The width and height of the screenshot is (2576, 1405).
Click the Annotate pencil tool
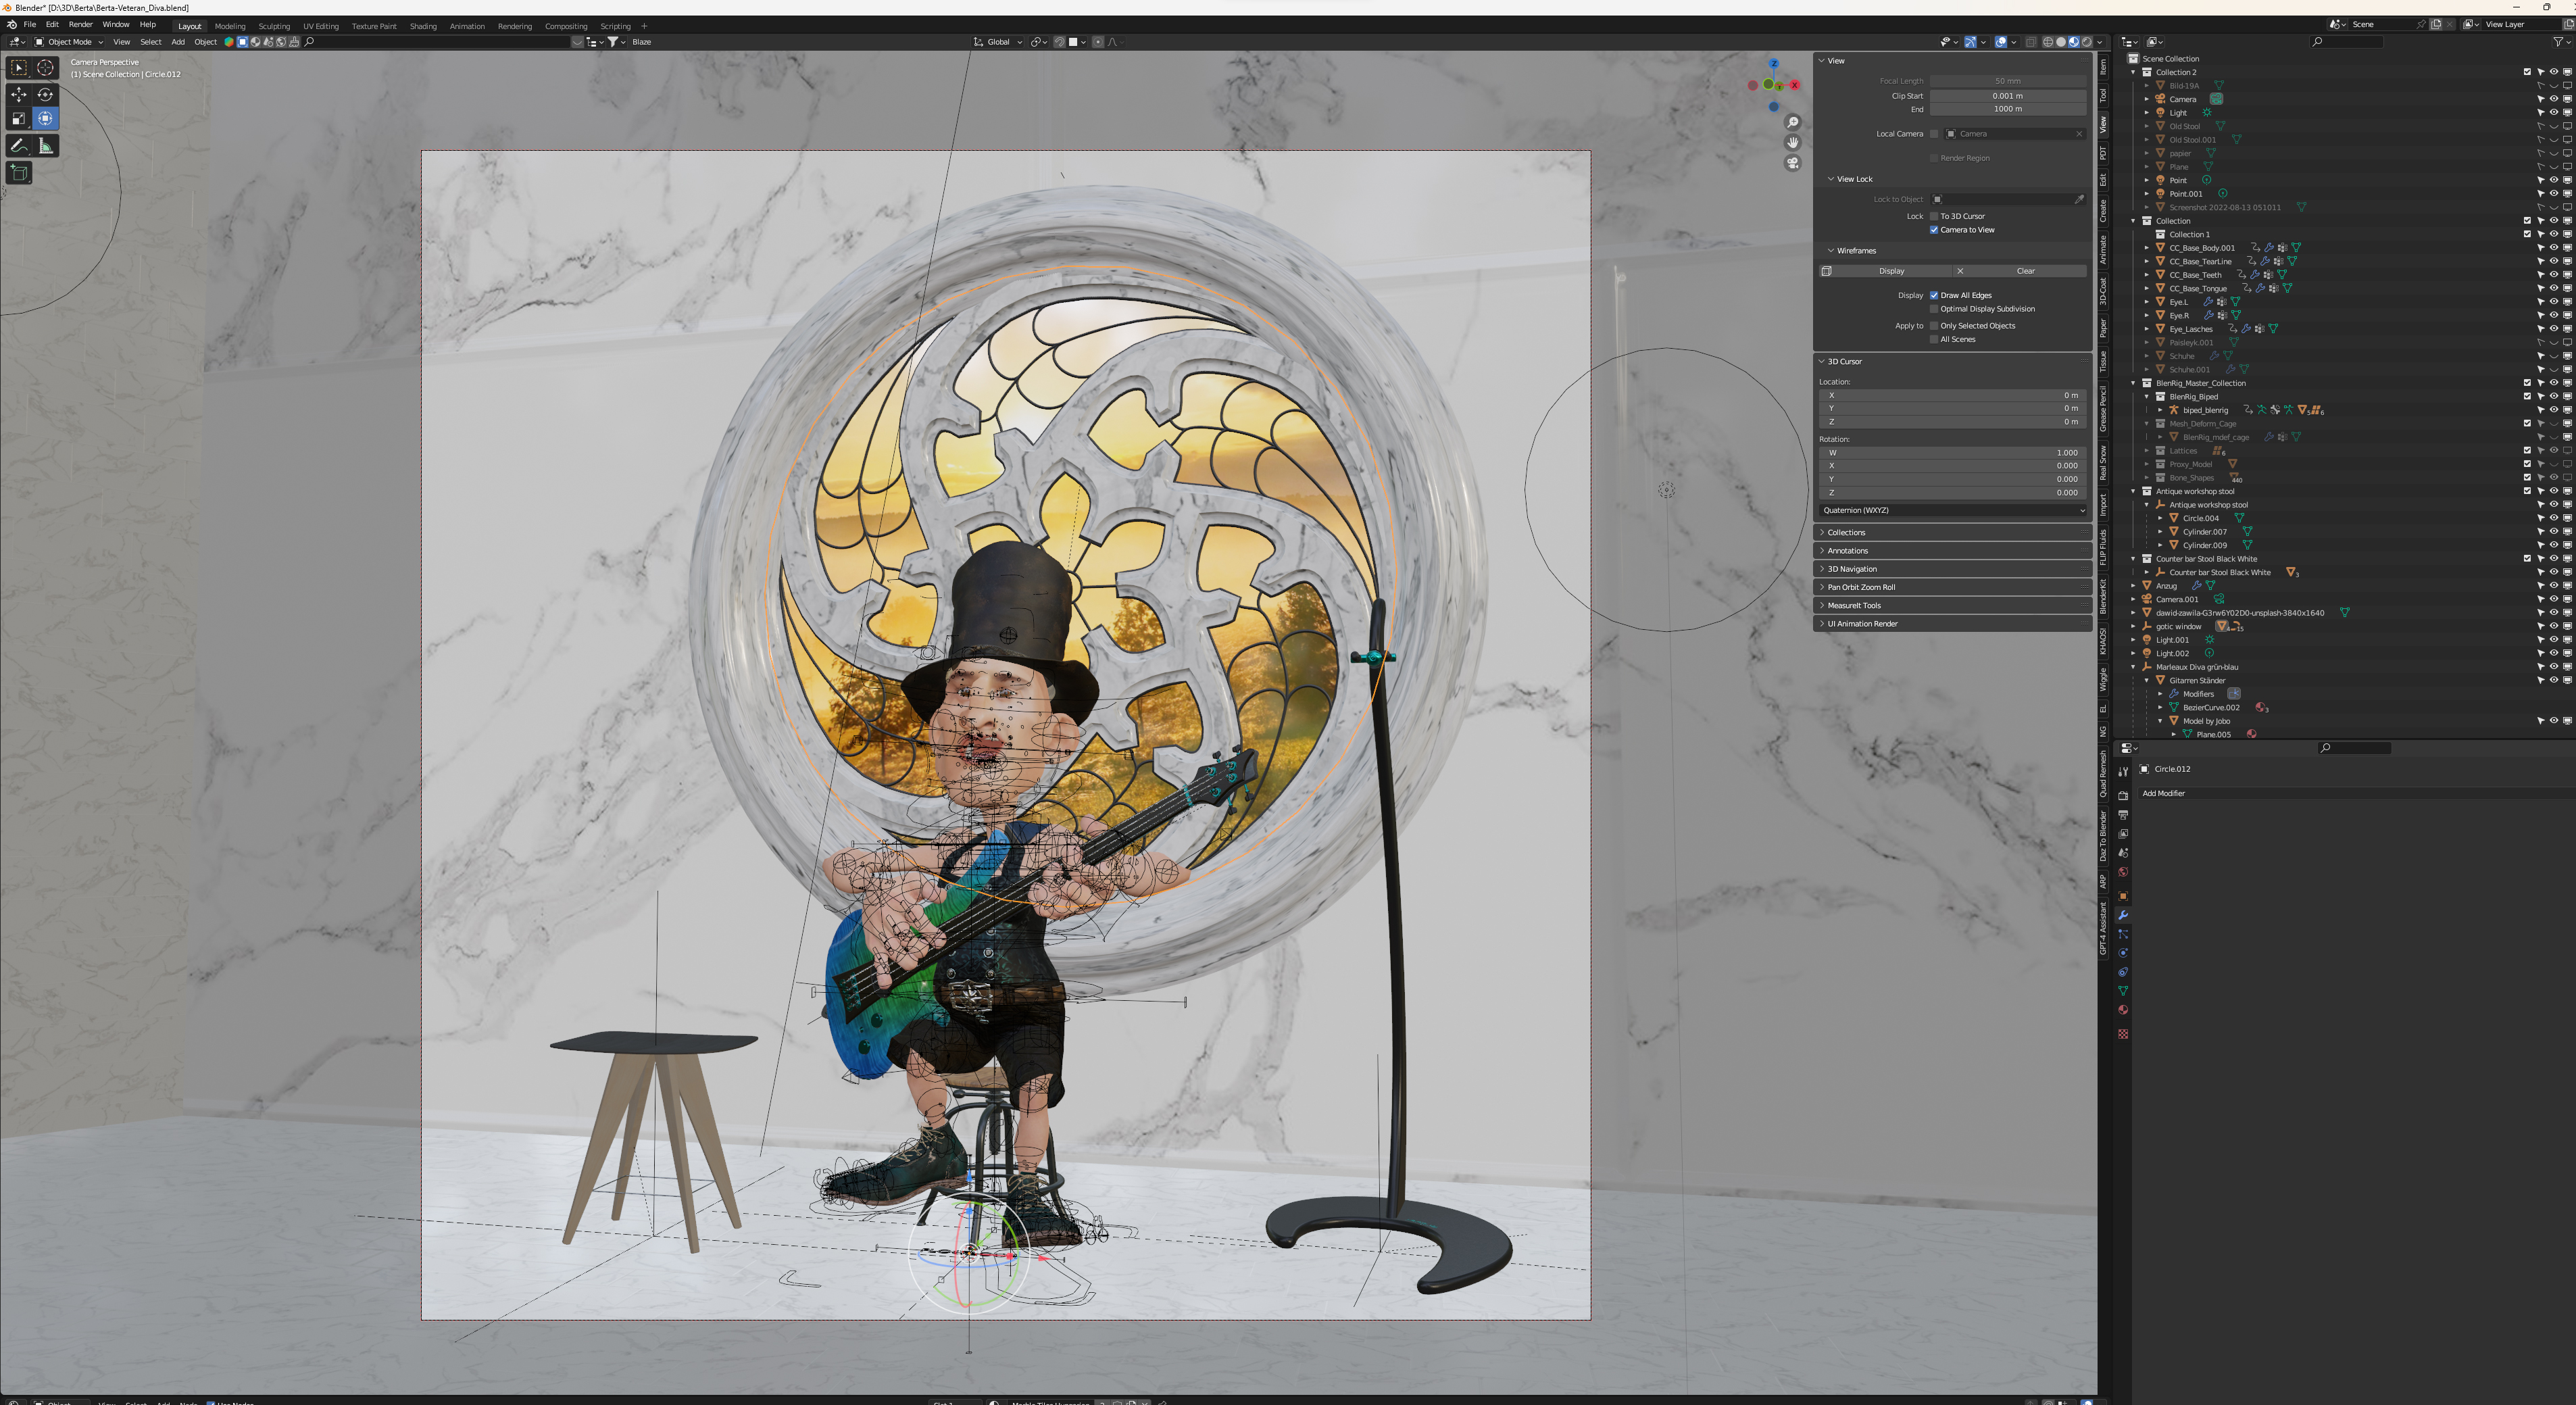pos(19,146)
